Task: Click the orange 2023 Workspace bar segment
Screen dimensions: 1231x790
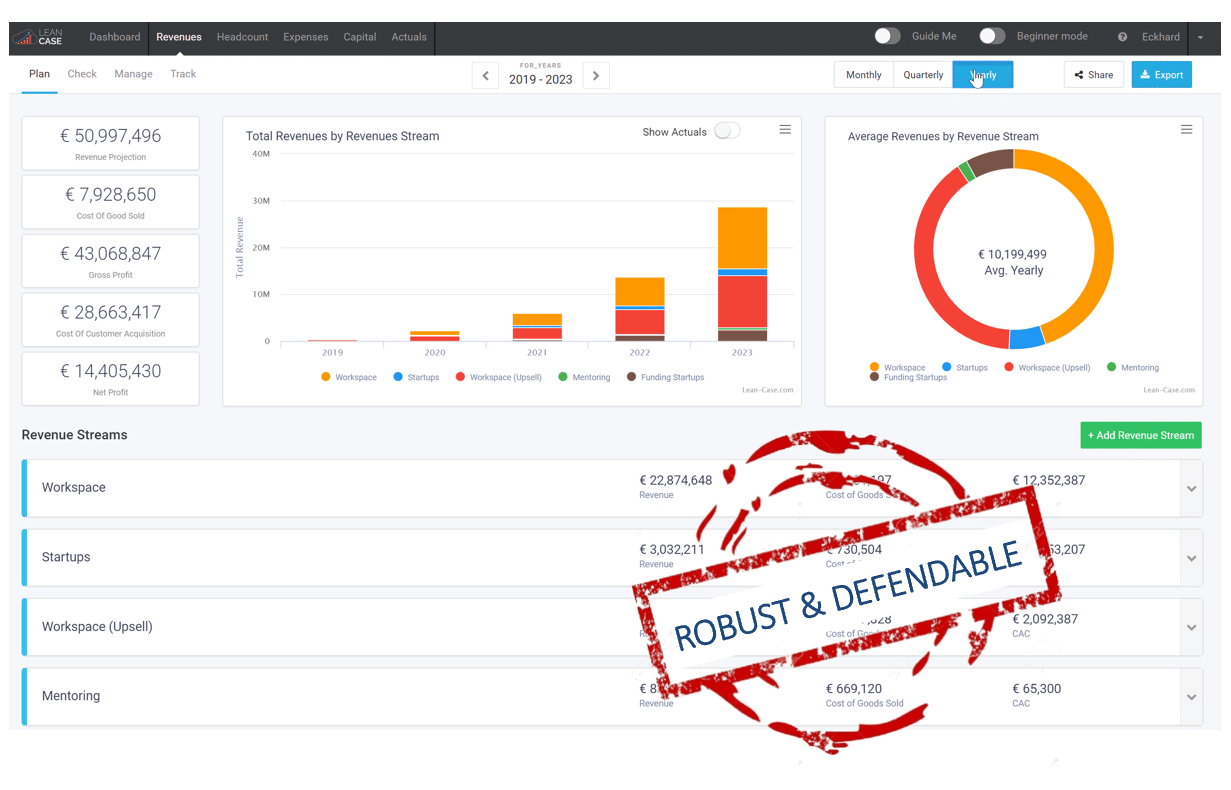Action: point(742,238)
